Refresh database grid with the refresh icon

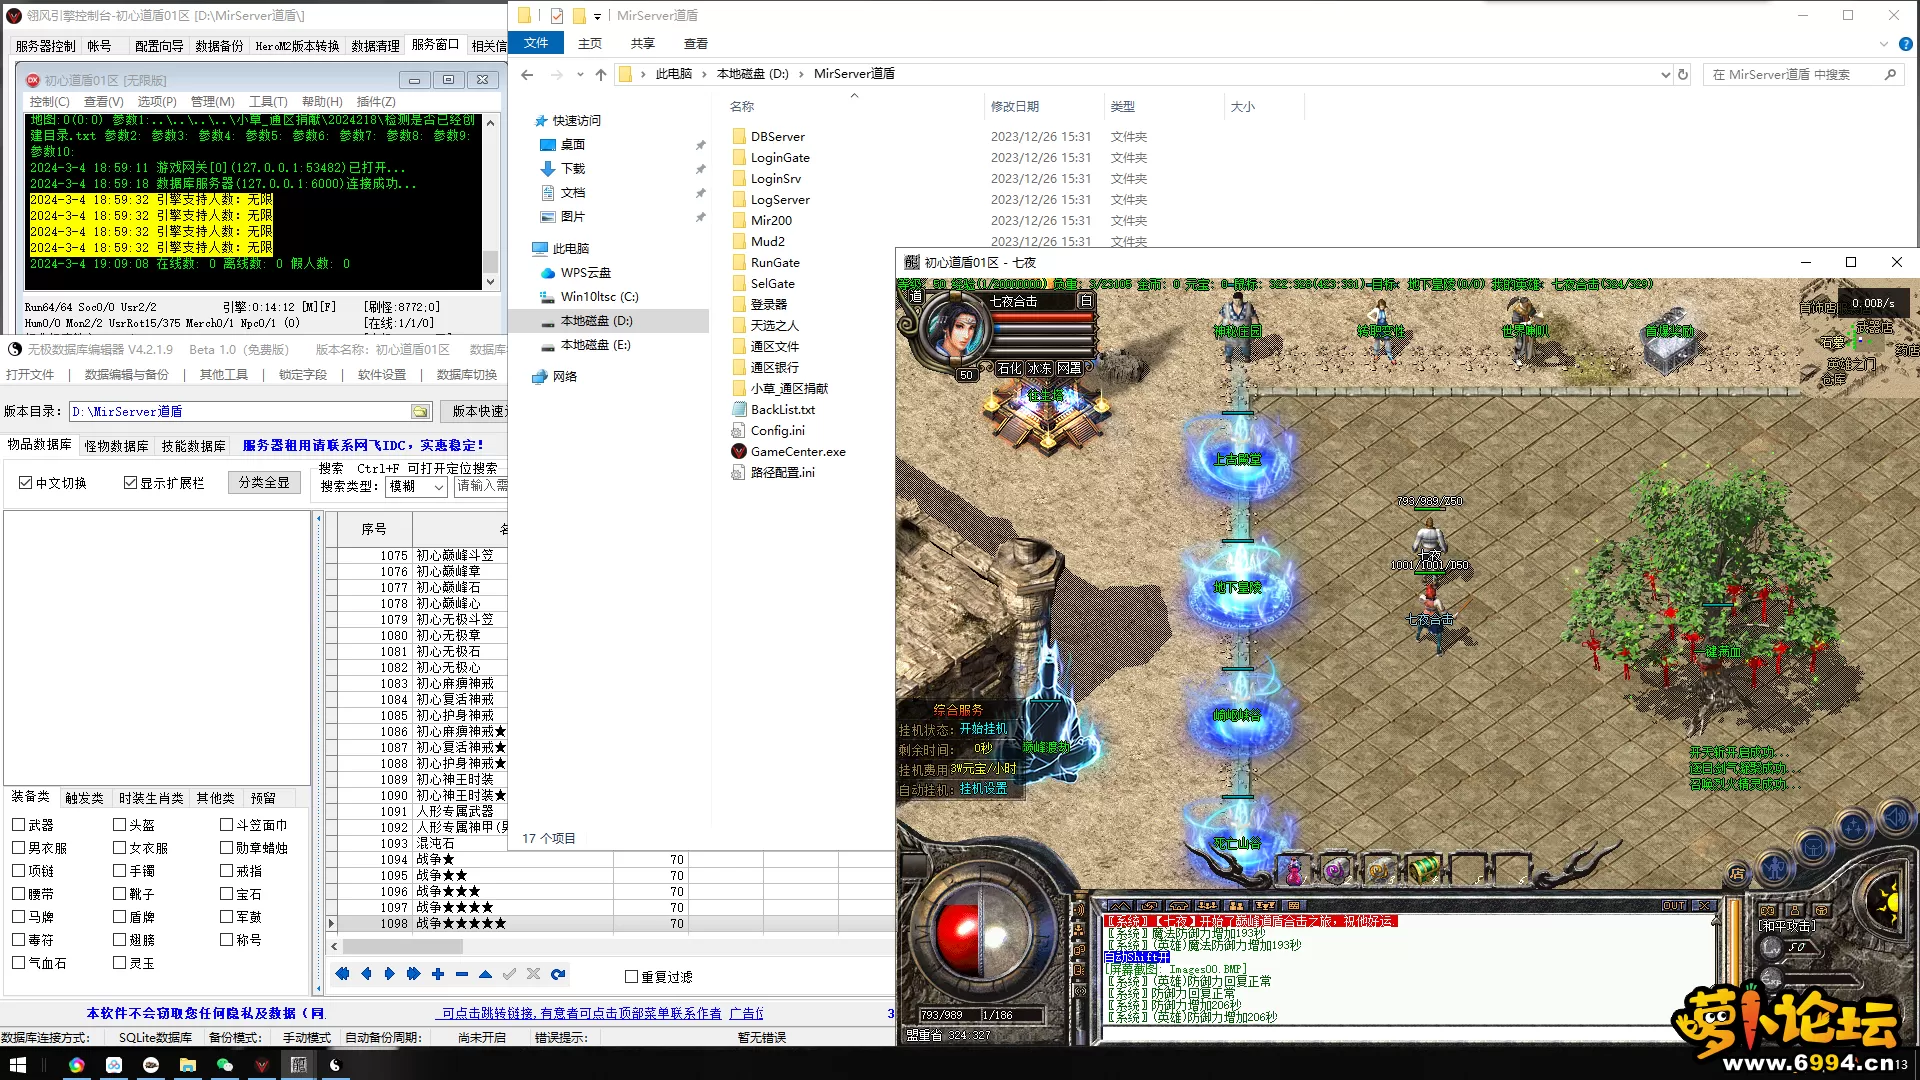click(558, 974)
